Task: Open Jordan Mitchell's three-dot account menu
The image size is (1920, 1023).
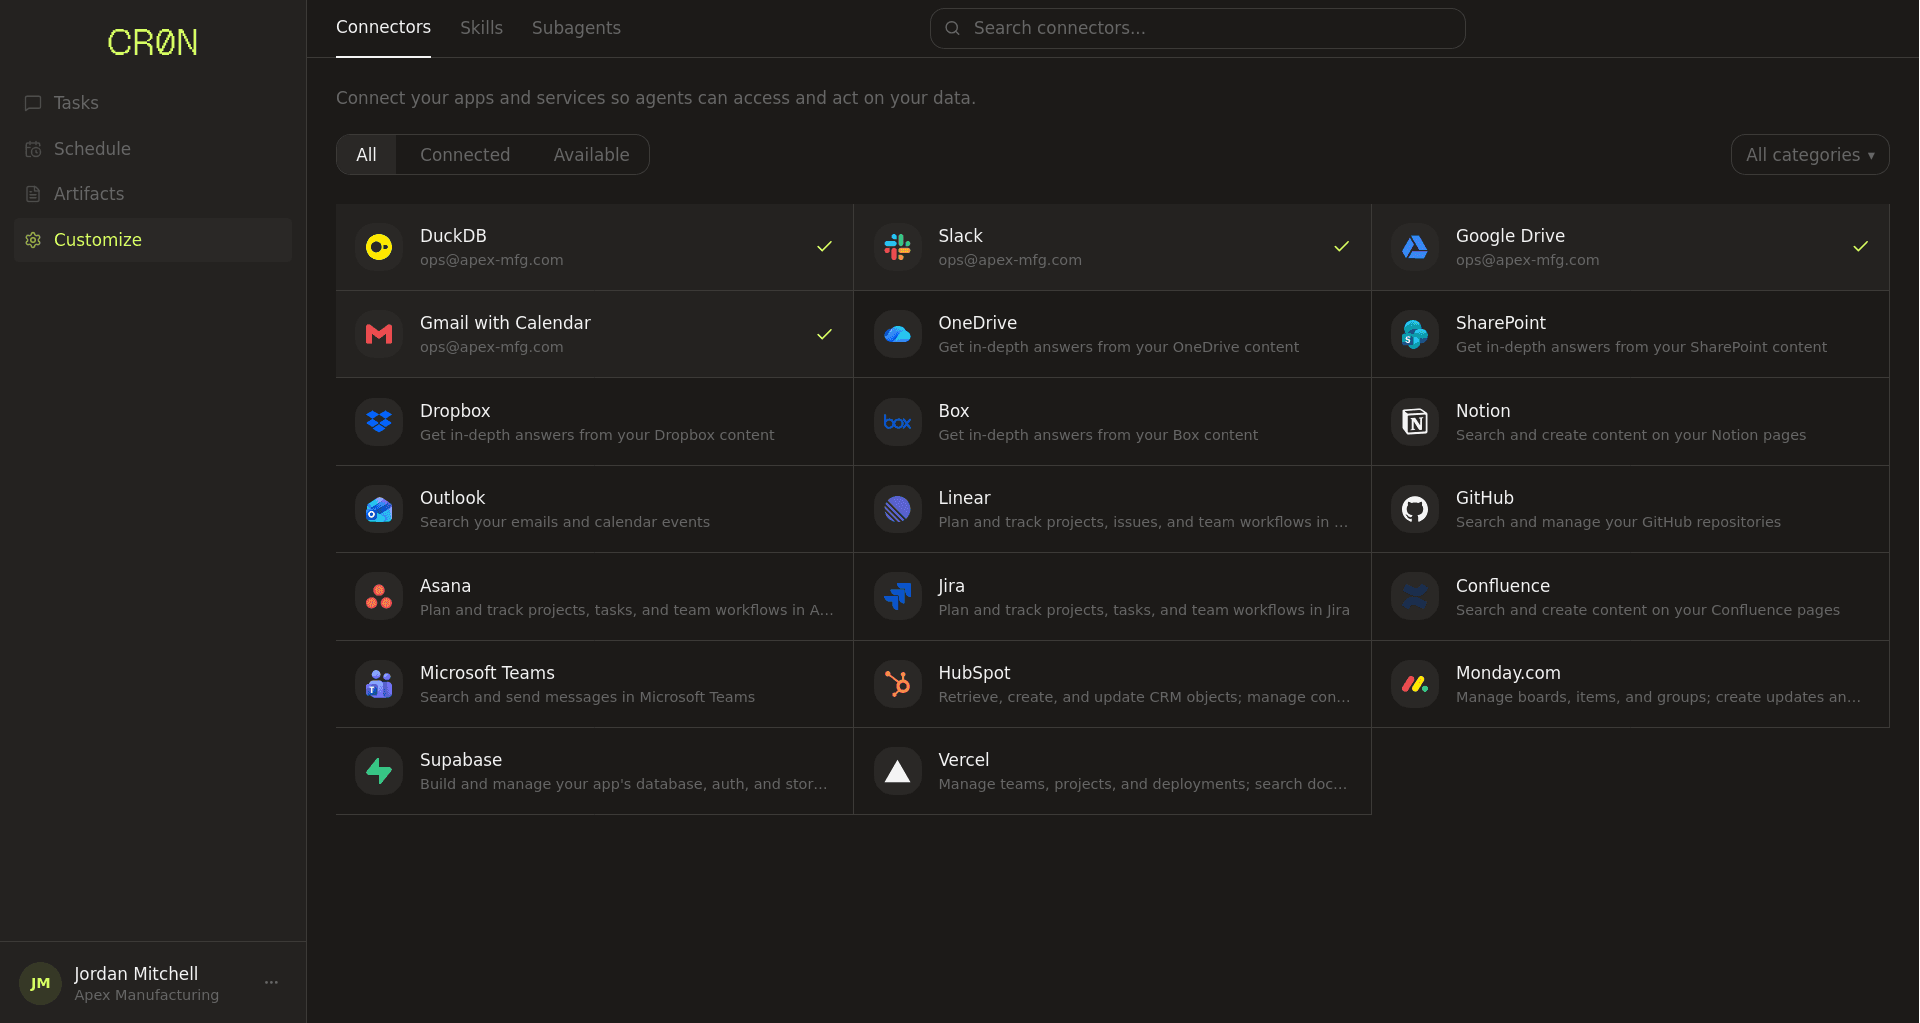Action: tap(271, 982)
